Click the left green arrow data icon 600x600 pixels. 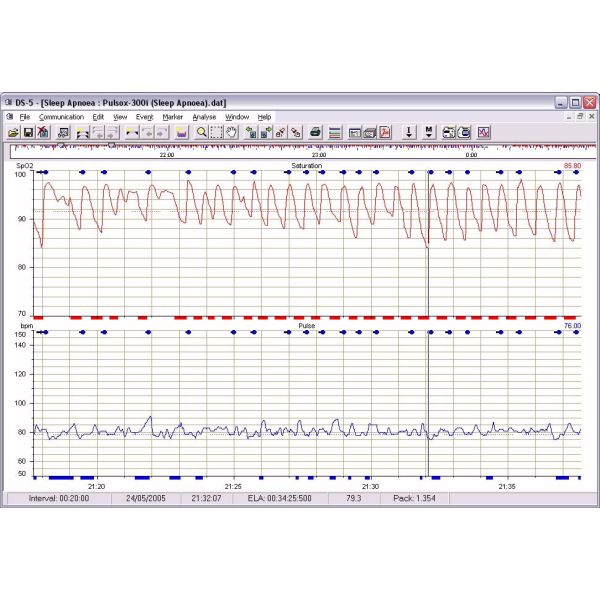[251, 133]
